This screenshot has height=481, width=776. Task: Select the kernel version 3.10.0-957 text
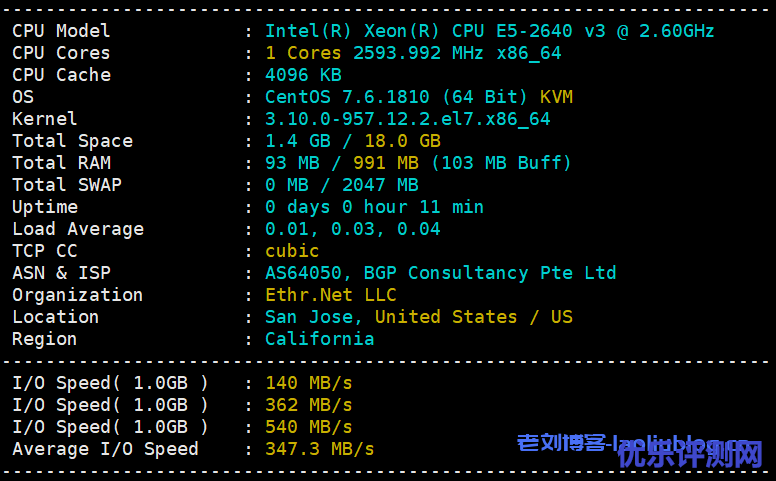click(x=407, y=119)
